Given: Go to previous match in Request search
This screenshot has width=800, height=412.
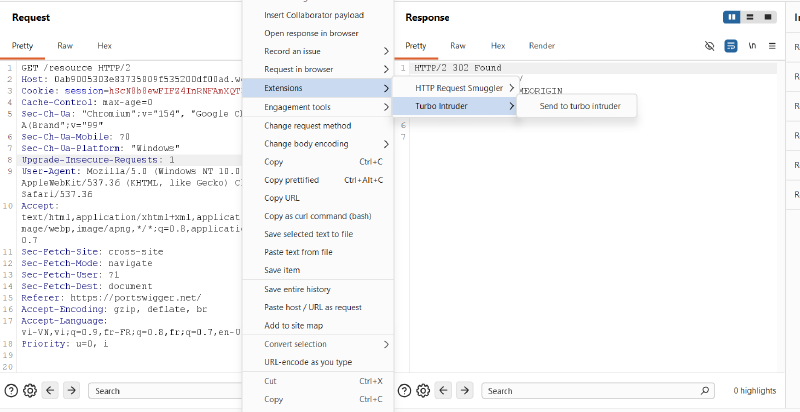Looking at the screenshot, I should point(50,391).
